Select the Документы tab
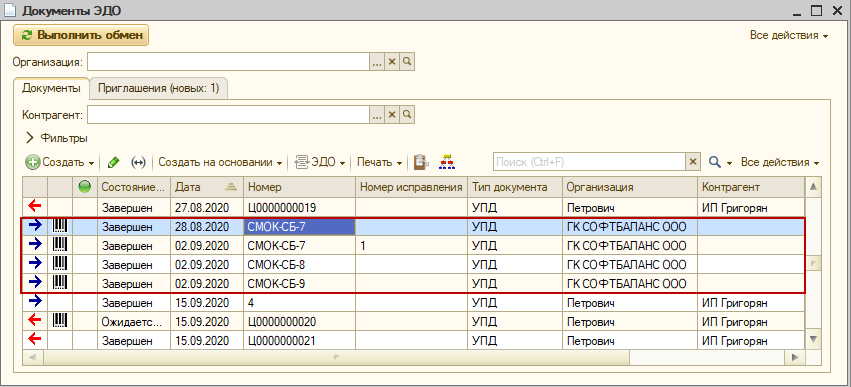Image resolution: width=851 pixels, height=387 pixels. [x=52, y=88]
